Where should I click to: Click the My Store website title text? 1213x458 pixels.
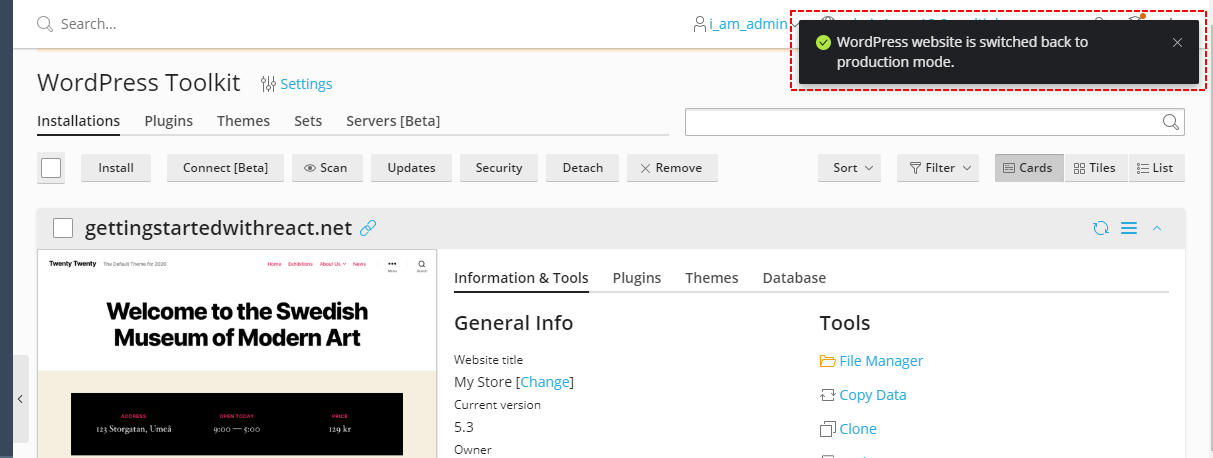[483, 382]
